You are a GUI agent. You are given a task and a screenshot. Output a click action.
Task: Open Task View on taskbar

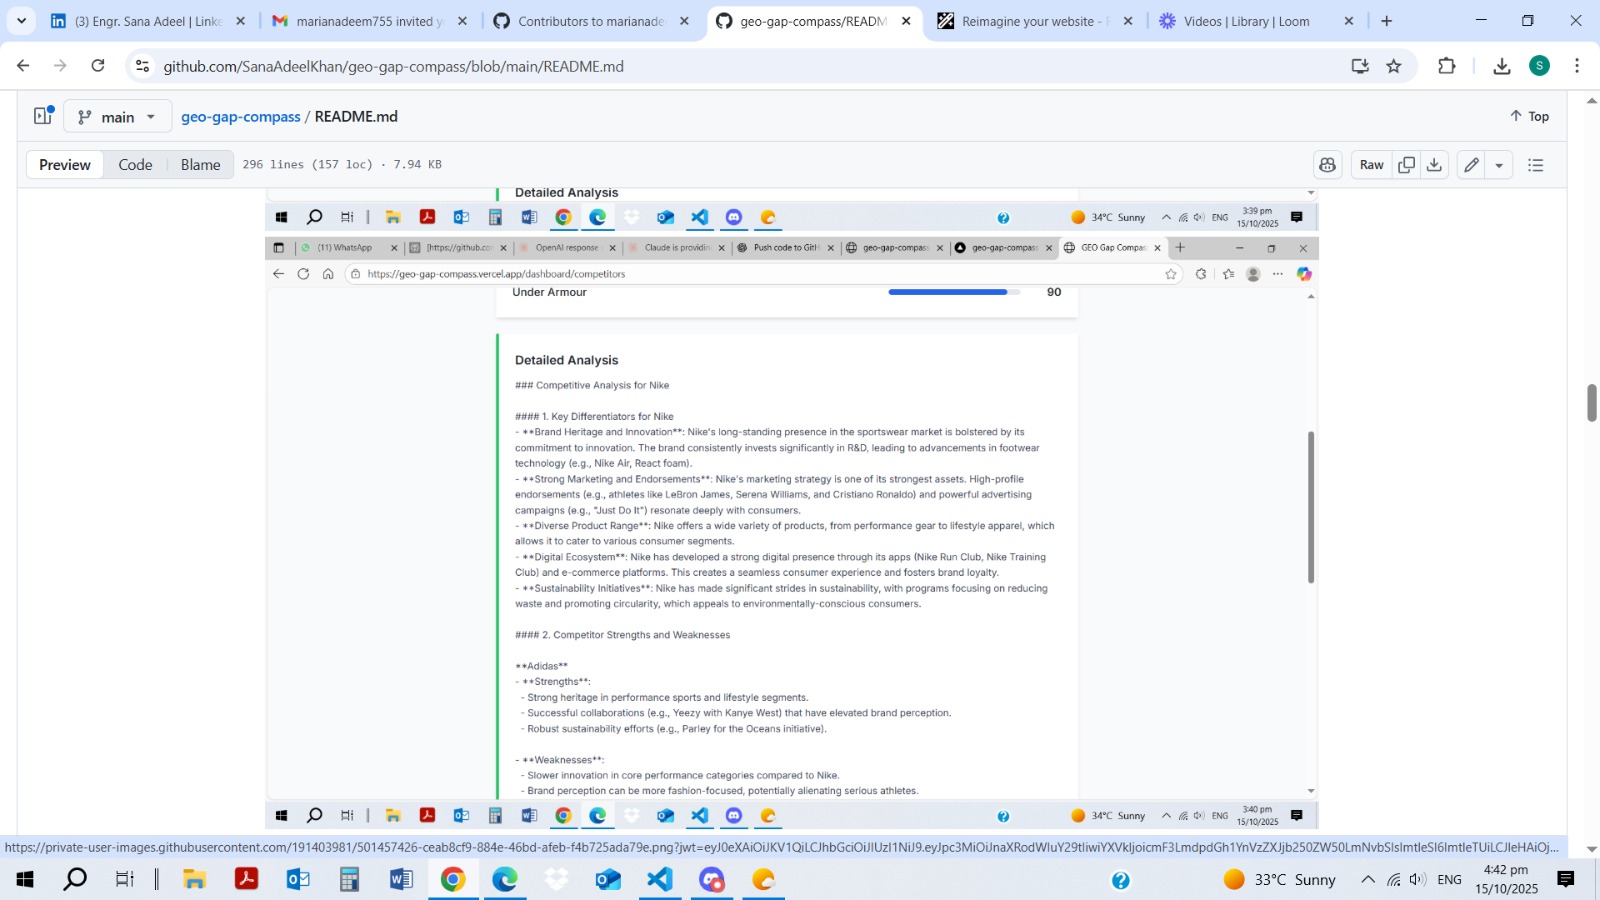pos(124,880)
